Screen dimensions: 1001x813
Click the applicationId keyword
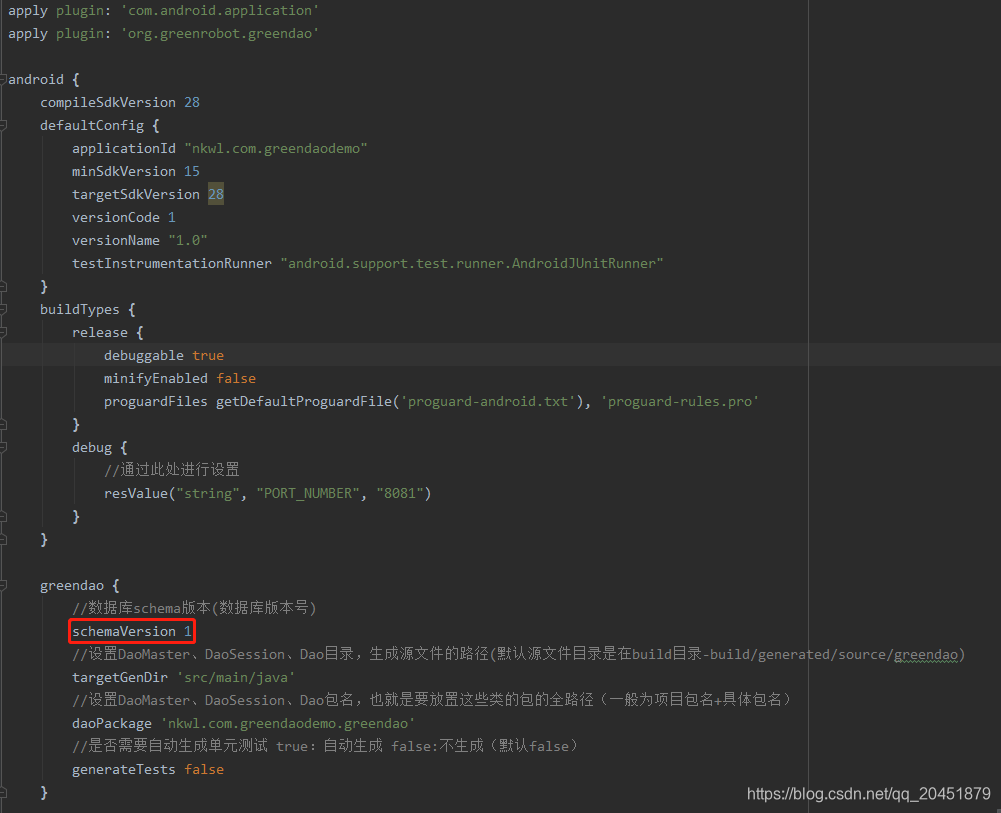pyautogui.click(x=124, y=148)
